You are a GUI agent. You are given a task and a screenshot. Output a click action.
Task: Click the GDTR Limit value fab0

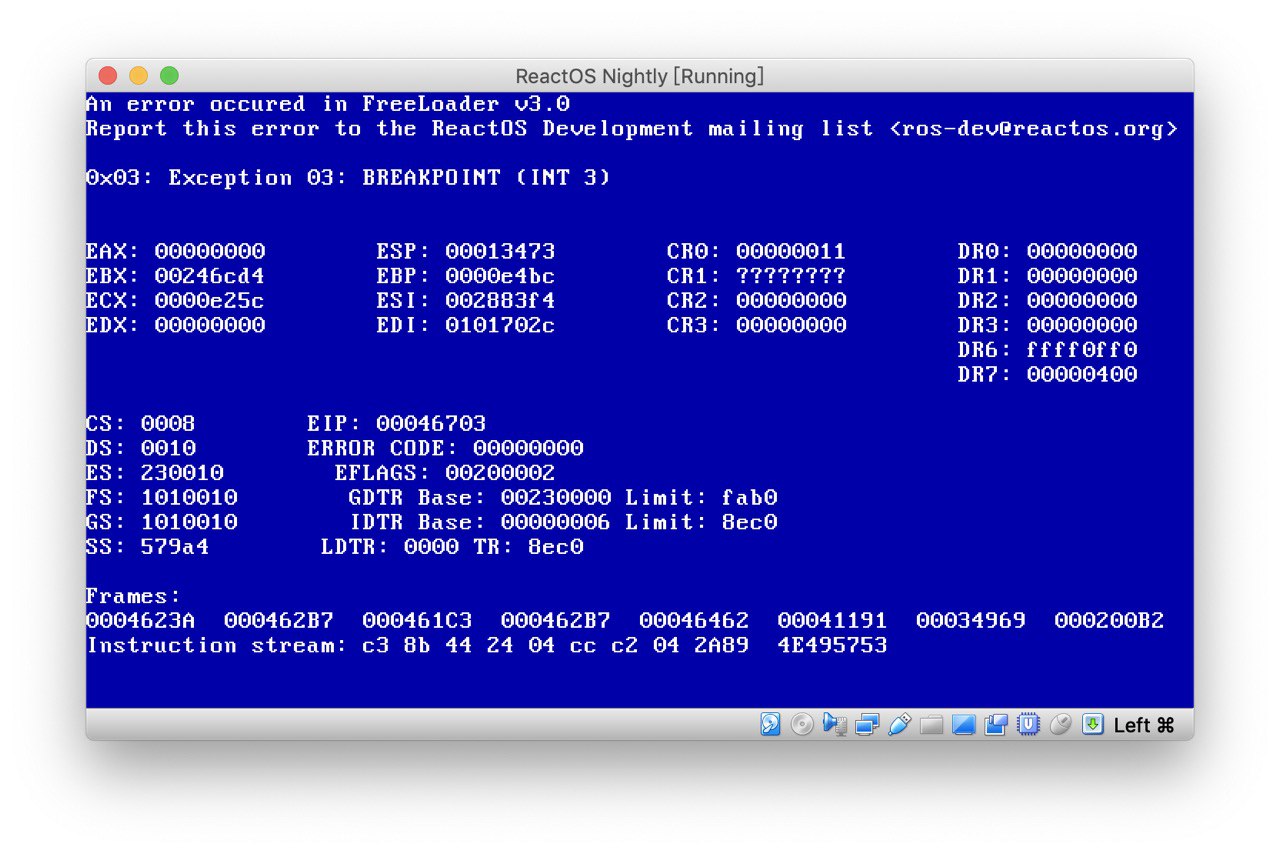pyautogui.click(x=750, y=497)
